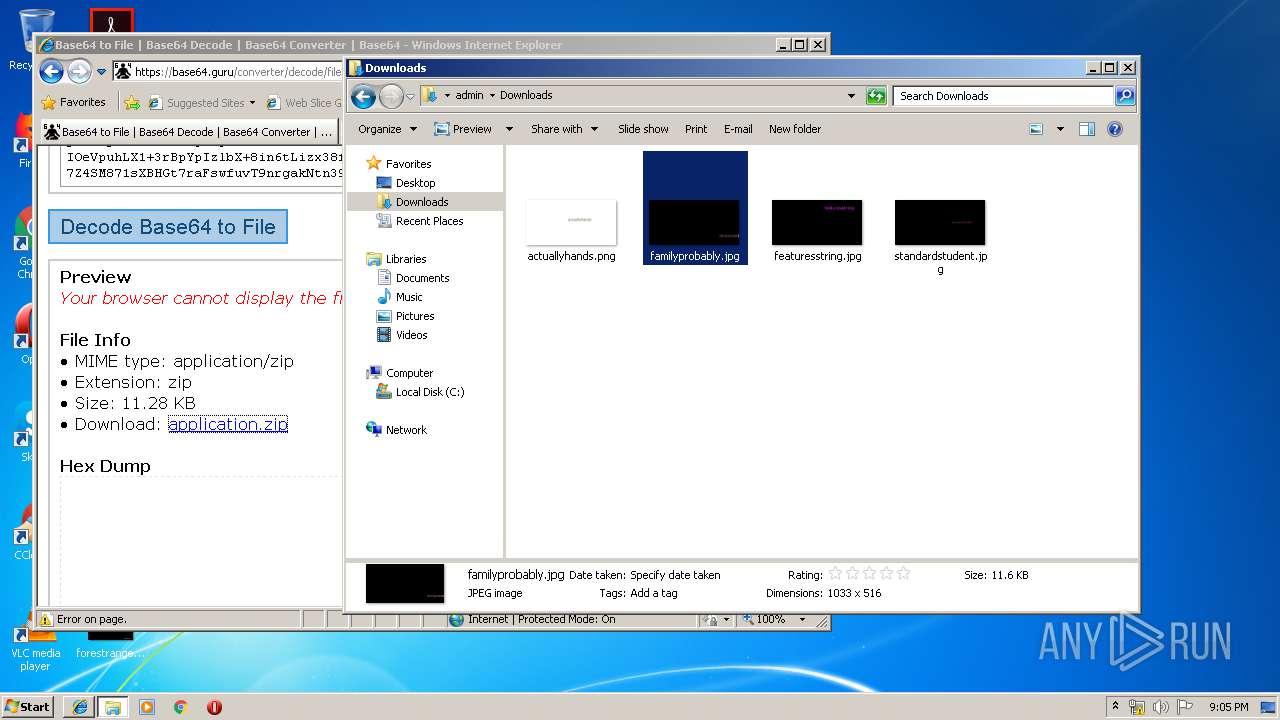Image resolution: width=1280 pixels, height=720 pixels.
Task: Expand the Preview dropdown arrow
Action: click(509, 129)
